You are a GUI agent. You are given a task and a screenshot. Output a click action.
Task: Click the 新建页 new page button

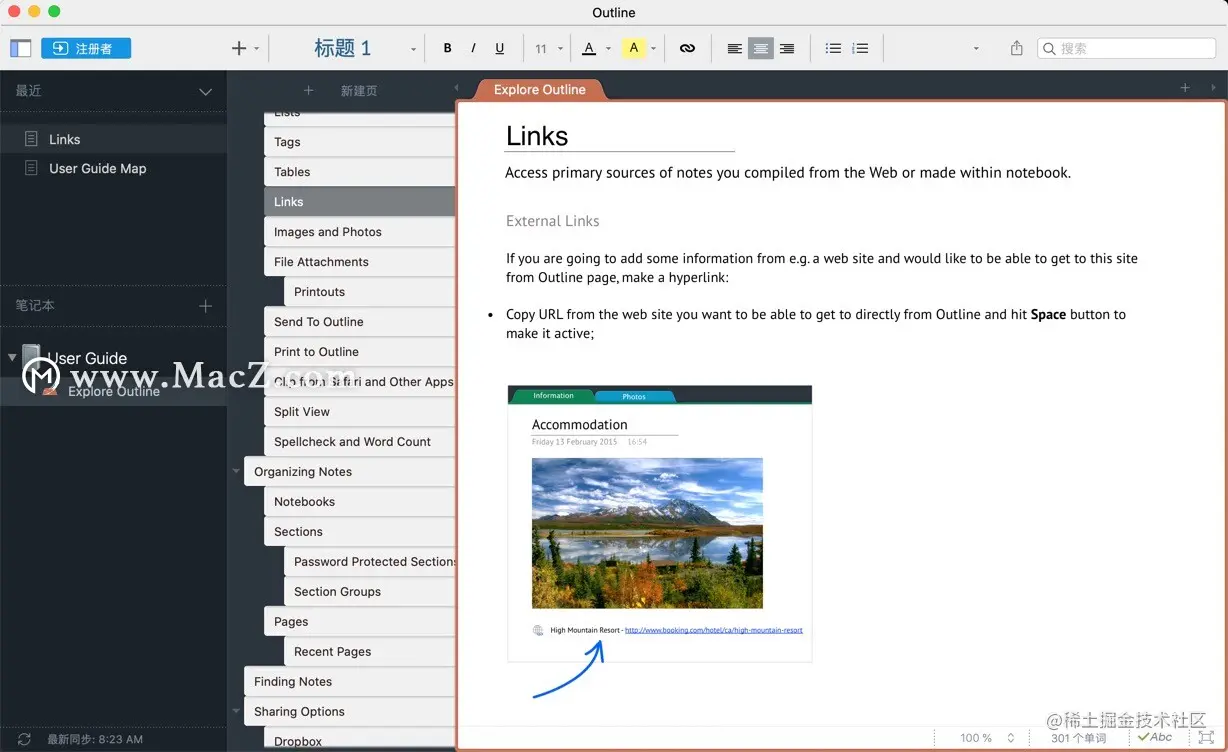click(359, 90)
